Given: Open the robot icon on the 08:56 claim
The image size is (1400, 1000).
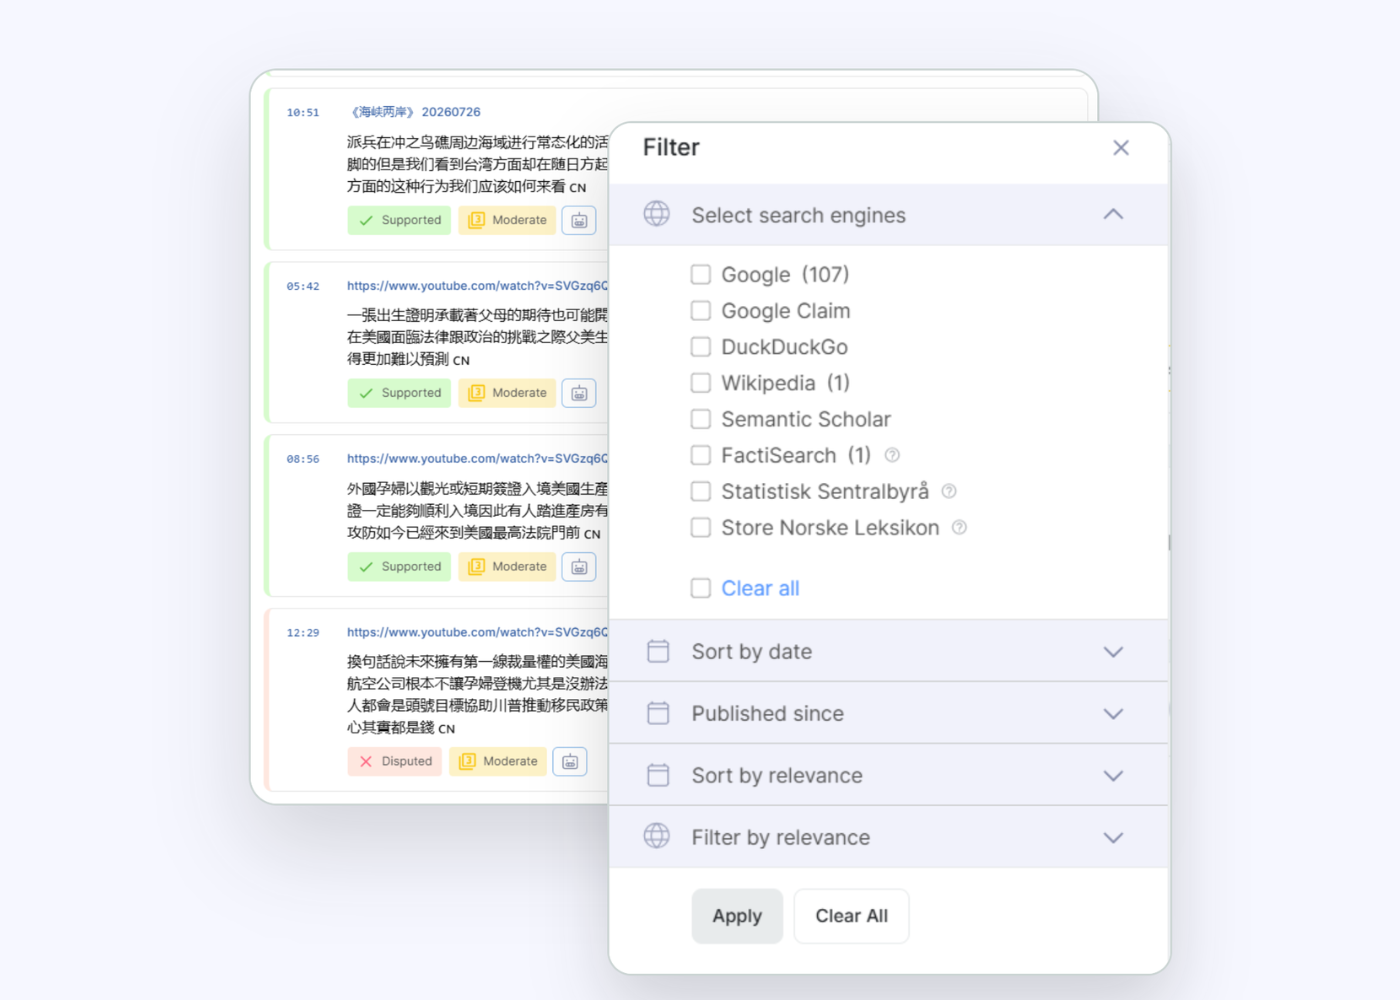Looking at the screenshot, I should point(579,566).
